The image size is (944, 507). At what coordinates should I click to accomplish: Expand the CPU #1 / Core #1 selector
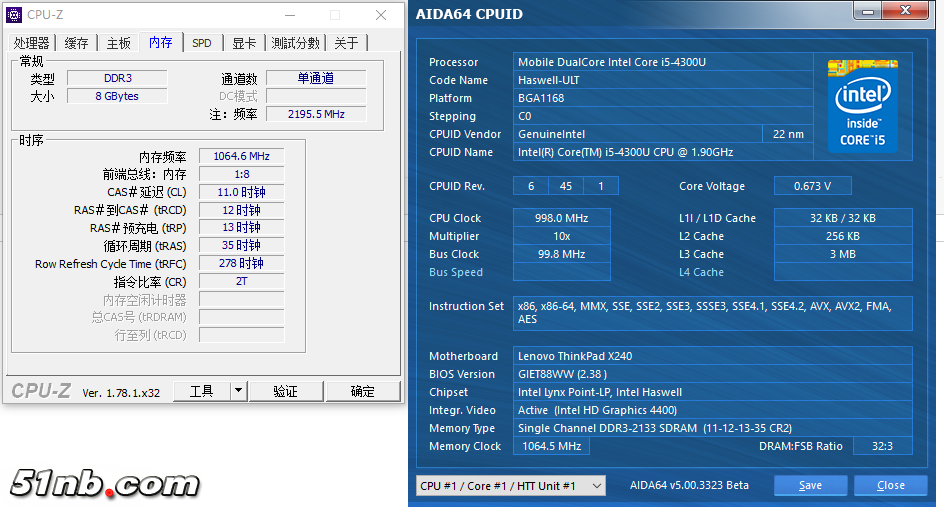coord(596,486)
